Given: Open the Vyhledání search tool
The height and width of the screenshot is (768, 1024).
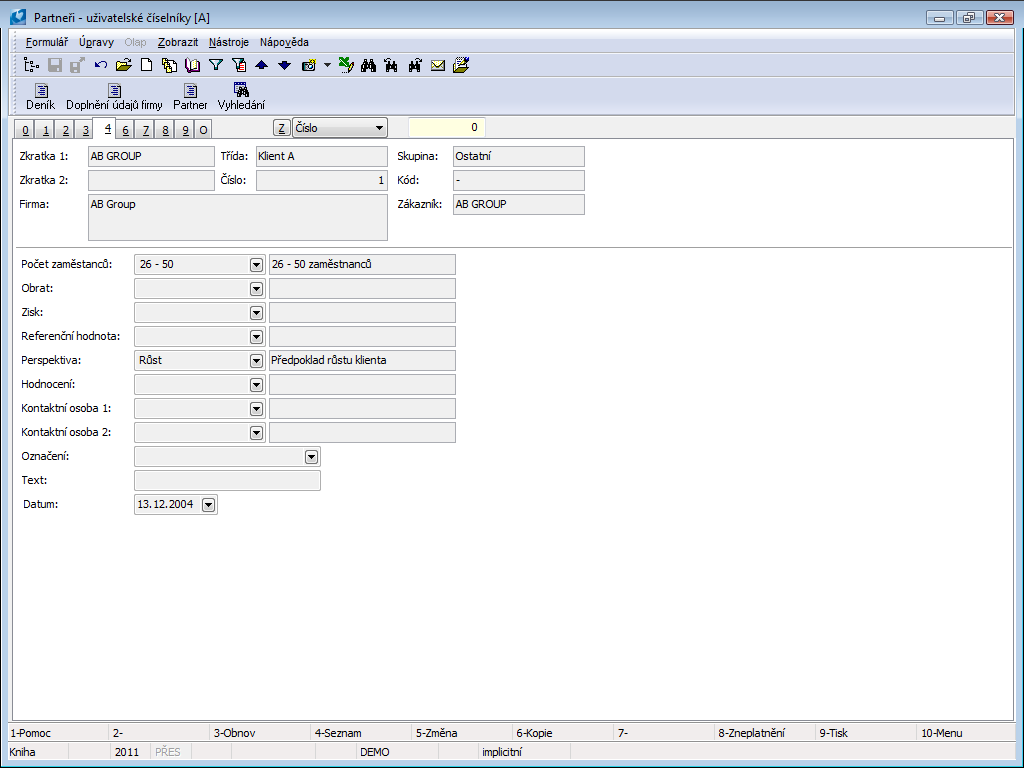Looking at the screenshot, I should pyautogui.click(x=241, y=97).
